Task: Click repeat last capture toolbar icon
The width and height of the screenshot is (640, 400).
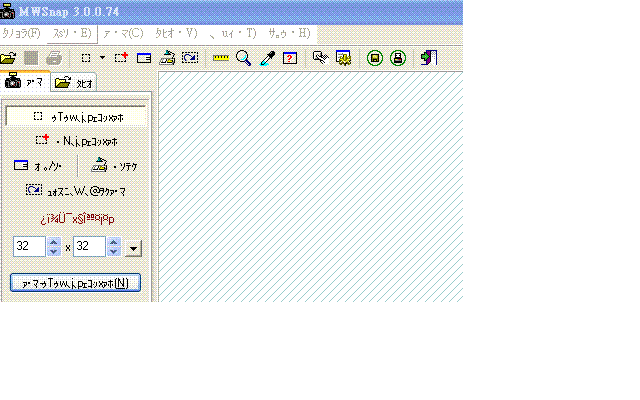Action: pyautogui.click(x=190, y=58)
